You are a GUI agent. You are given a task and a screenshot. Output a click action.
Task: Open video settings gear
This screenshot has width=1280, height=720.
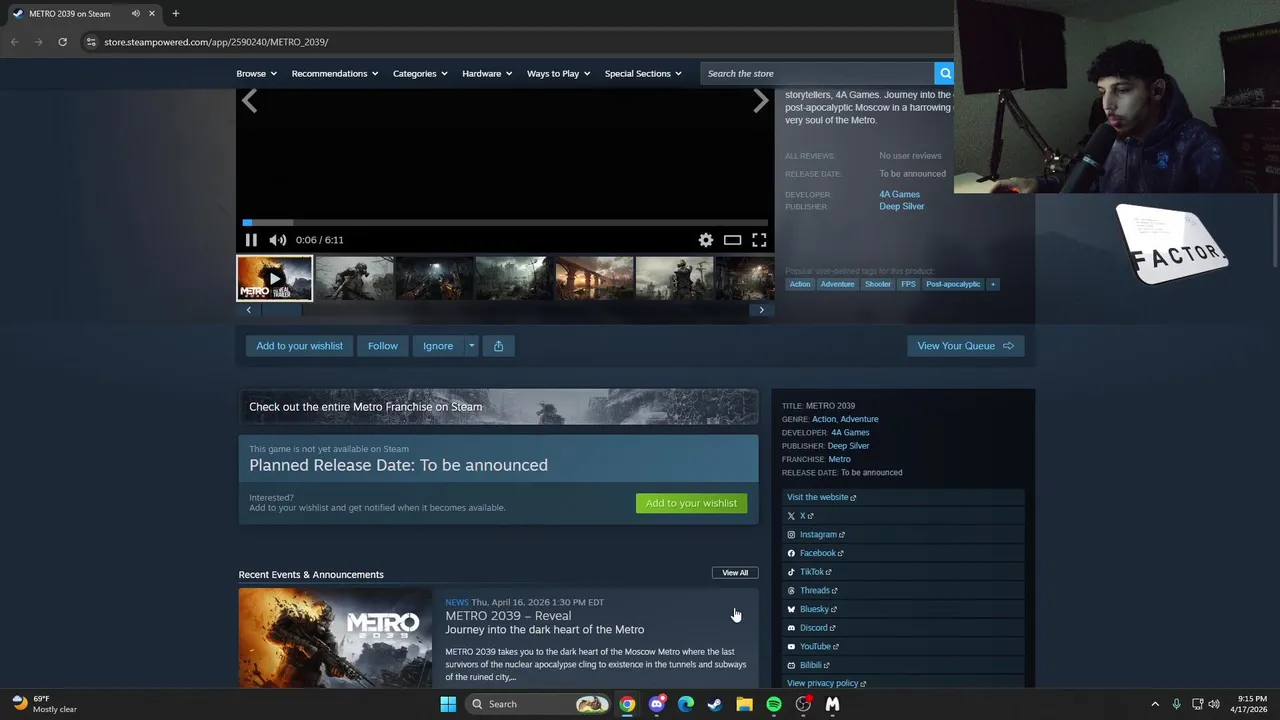pos(706,240)
